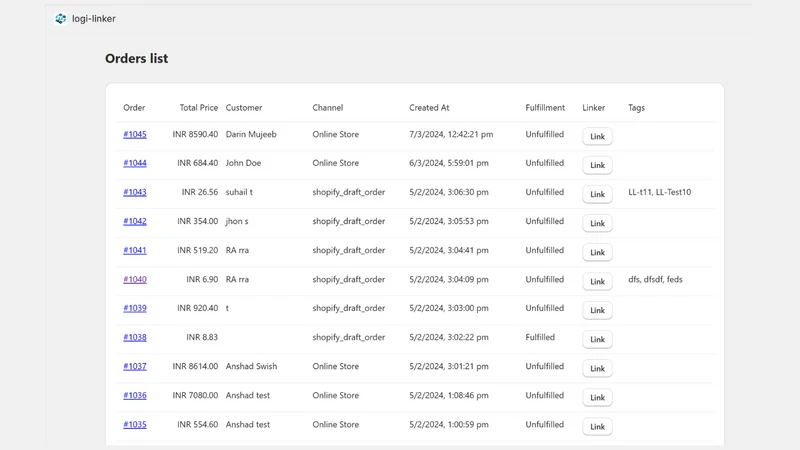The image size is (800, 450).
Task: Click customer t on order #1039
Action: [x=227, y=308]
